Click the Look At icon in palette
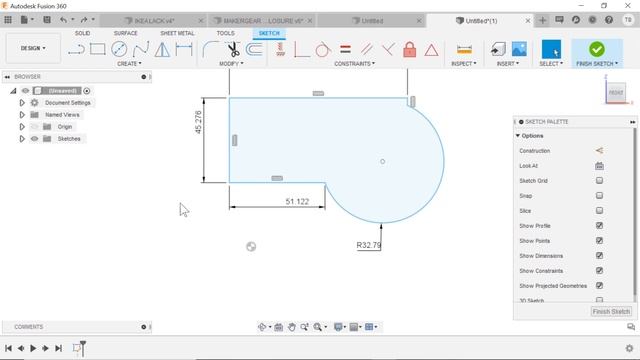This screenshot has height=360, width=640. [x=599, y=166]
